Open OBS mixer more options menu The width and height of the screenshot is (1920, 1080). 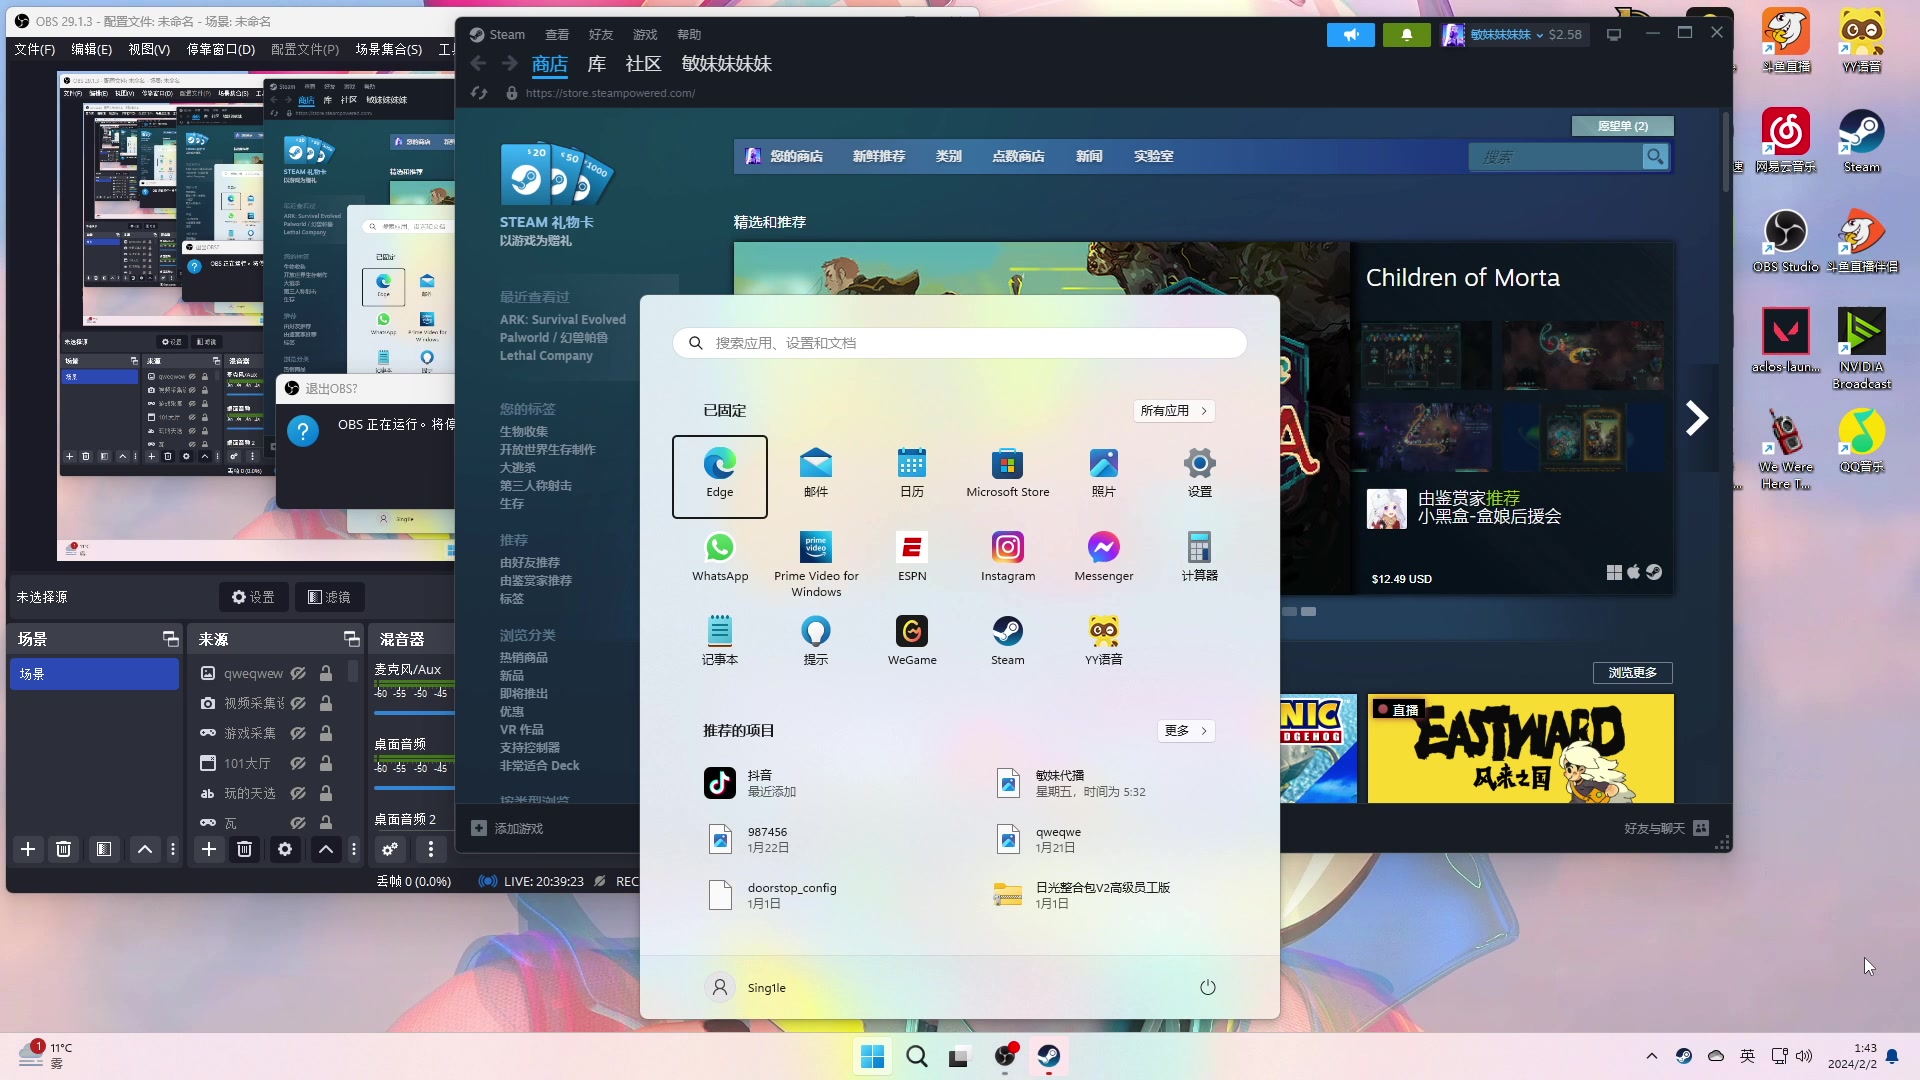[x=431, y=849]
